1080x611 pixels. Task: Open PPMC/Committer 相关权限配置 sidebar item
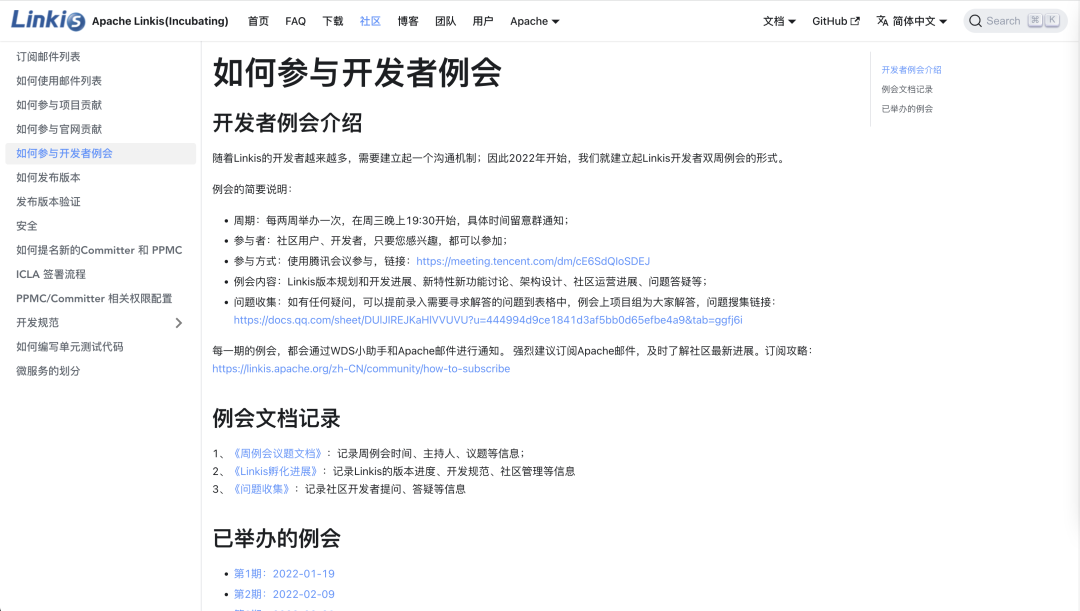coord(101,298)
